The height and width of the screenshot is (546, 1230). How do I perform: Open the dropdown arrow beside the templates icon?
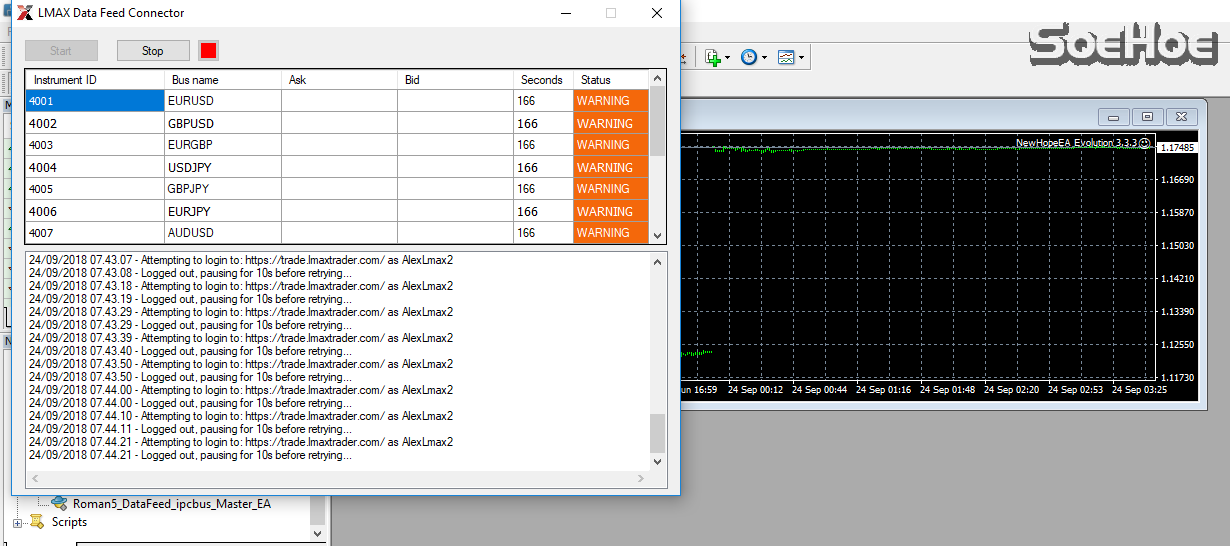point(802,58)
